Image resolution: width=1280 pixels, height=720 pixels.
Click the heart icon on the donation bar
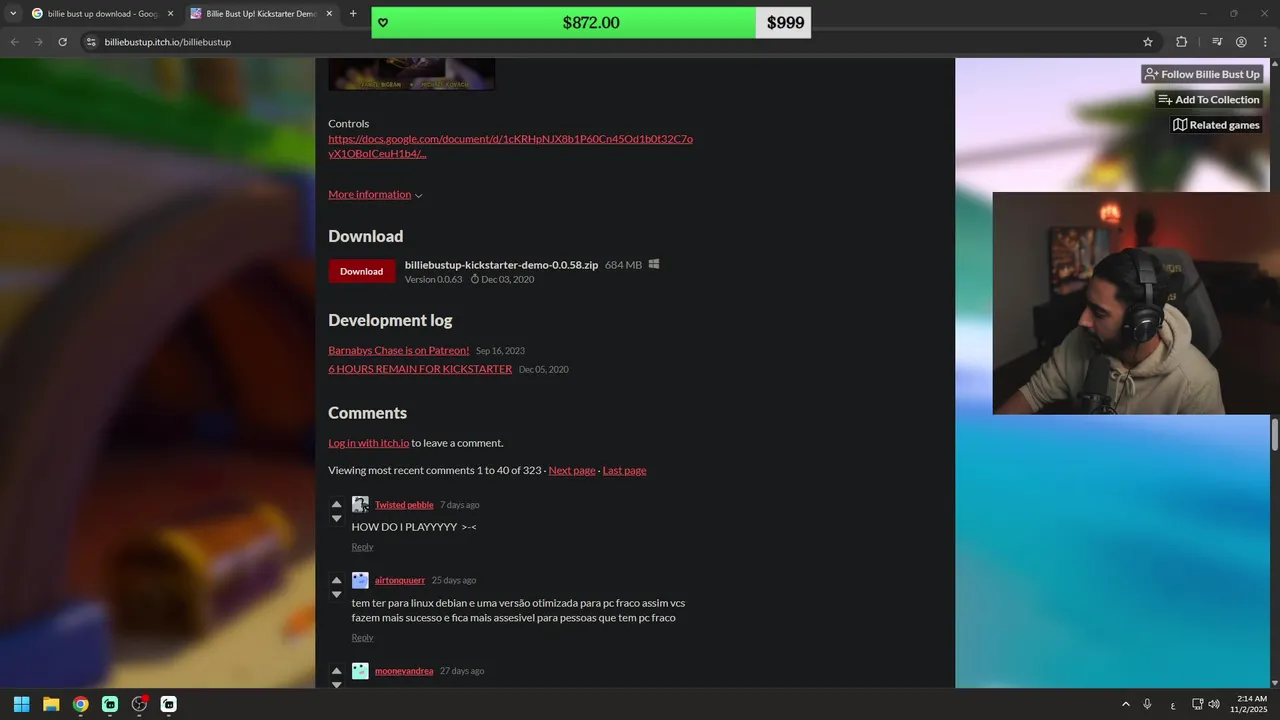tap(383, 23)
